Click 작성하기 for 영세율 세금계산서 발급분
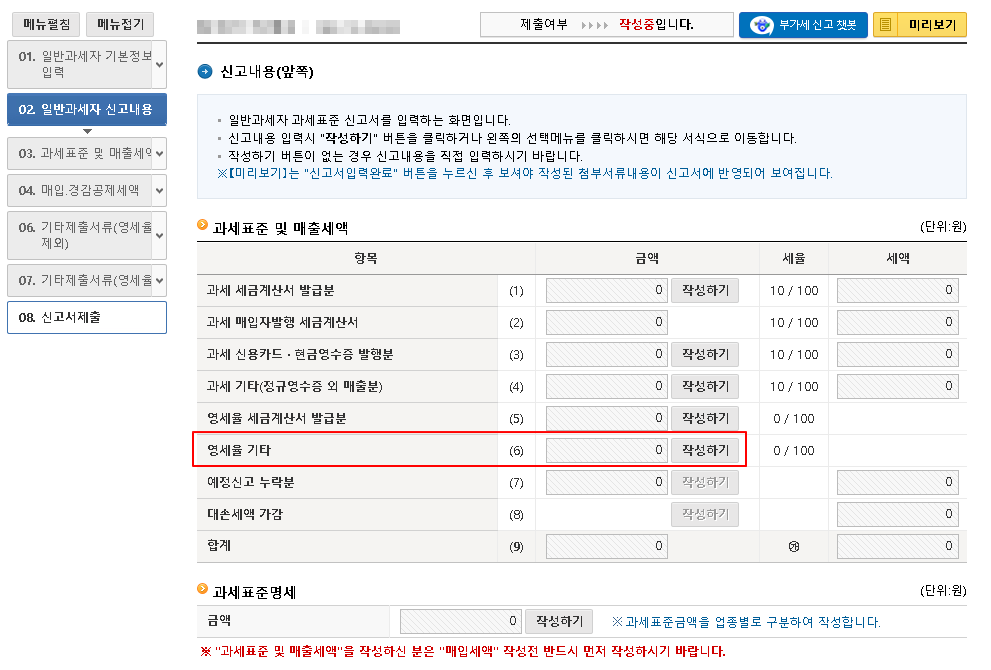This screenshot has width=991, height=670. tap(705, 418)
